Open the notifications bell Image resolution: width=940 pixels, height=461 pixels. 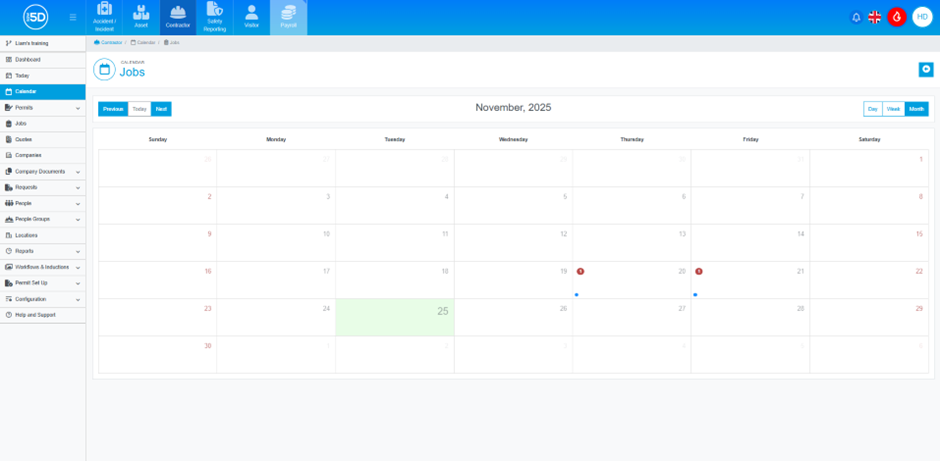pyautogui.click(x=856, y=17)
